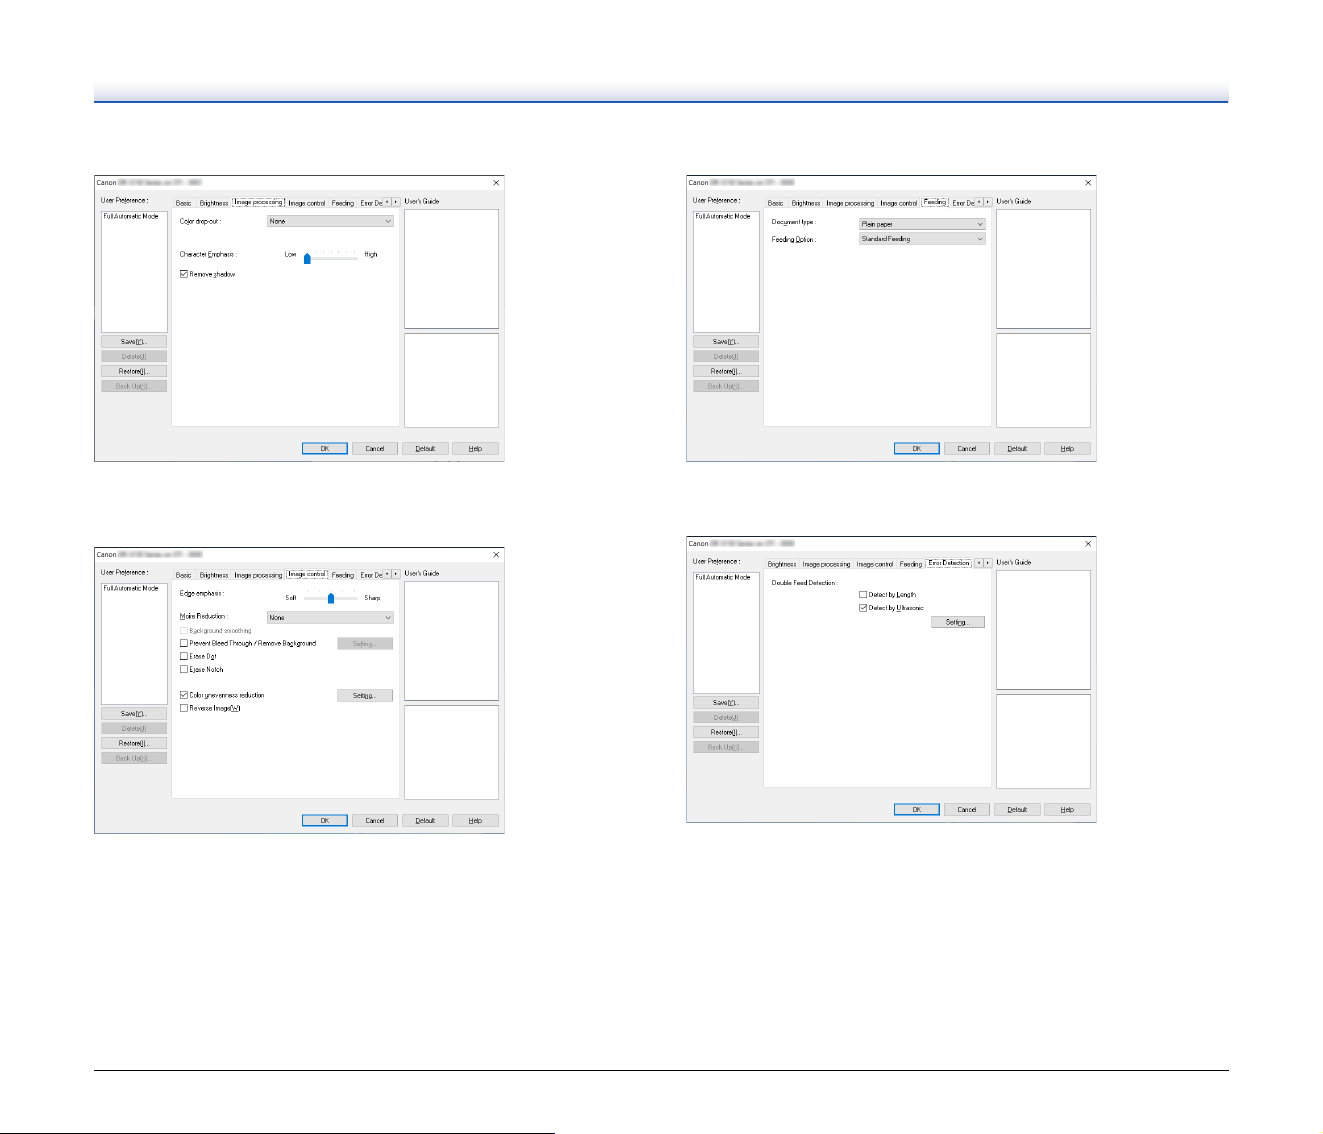Viewport: 1323px width, 1134px height.
Task: Close the dialog showing Double Feed Detection
Action: [x=1088, y=544]
